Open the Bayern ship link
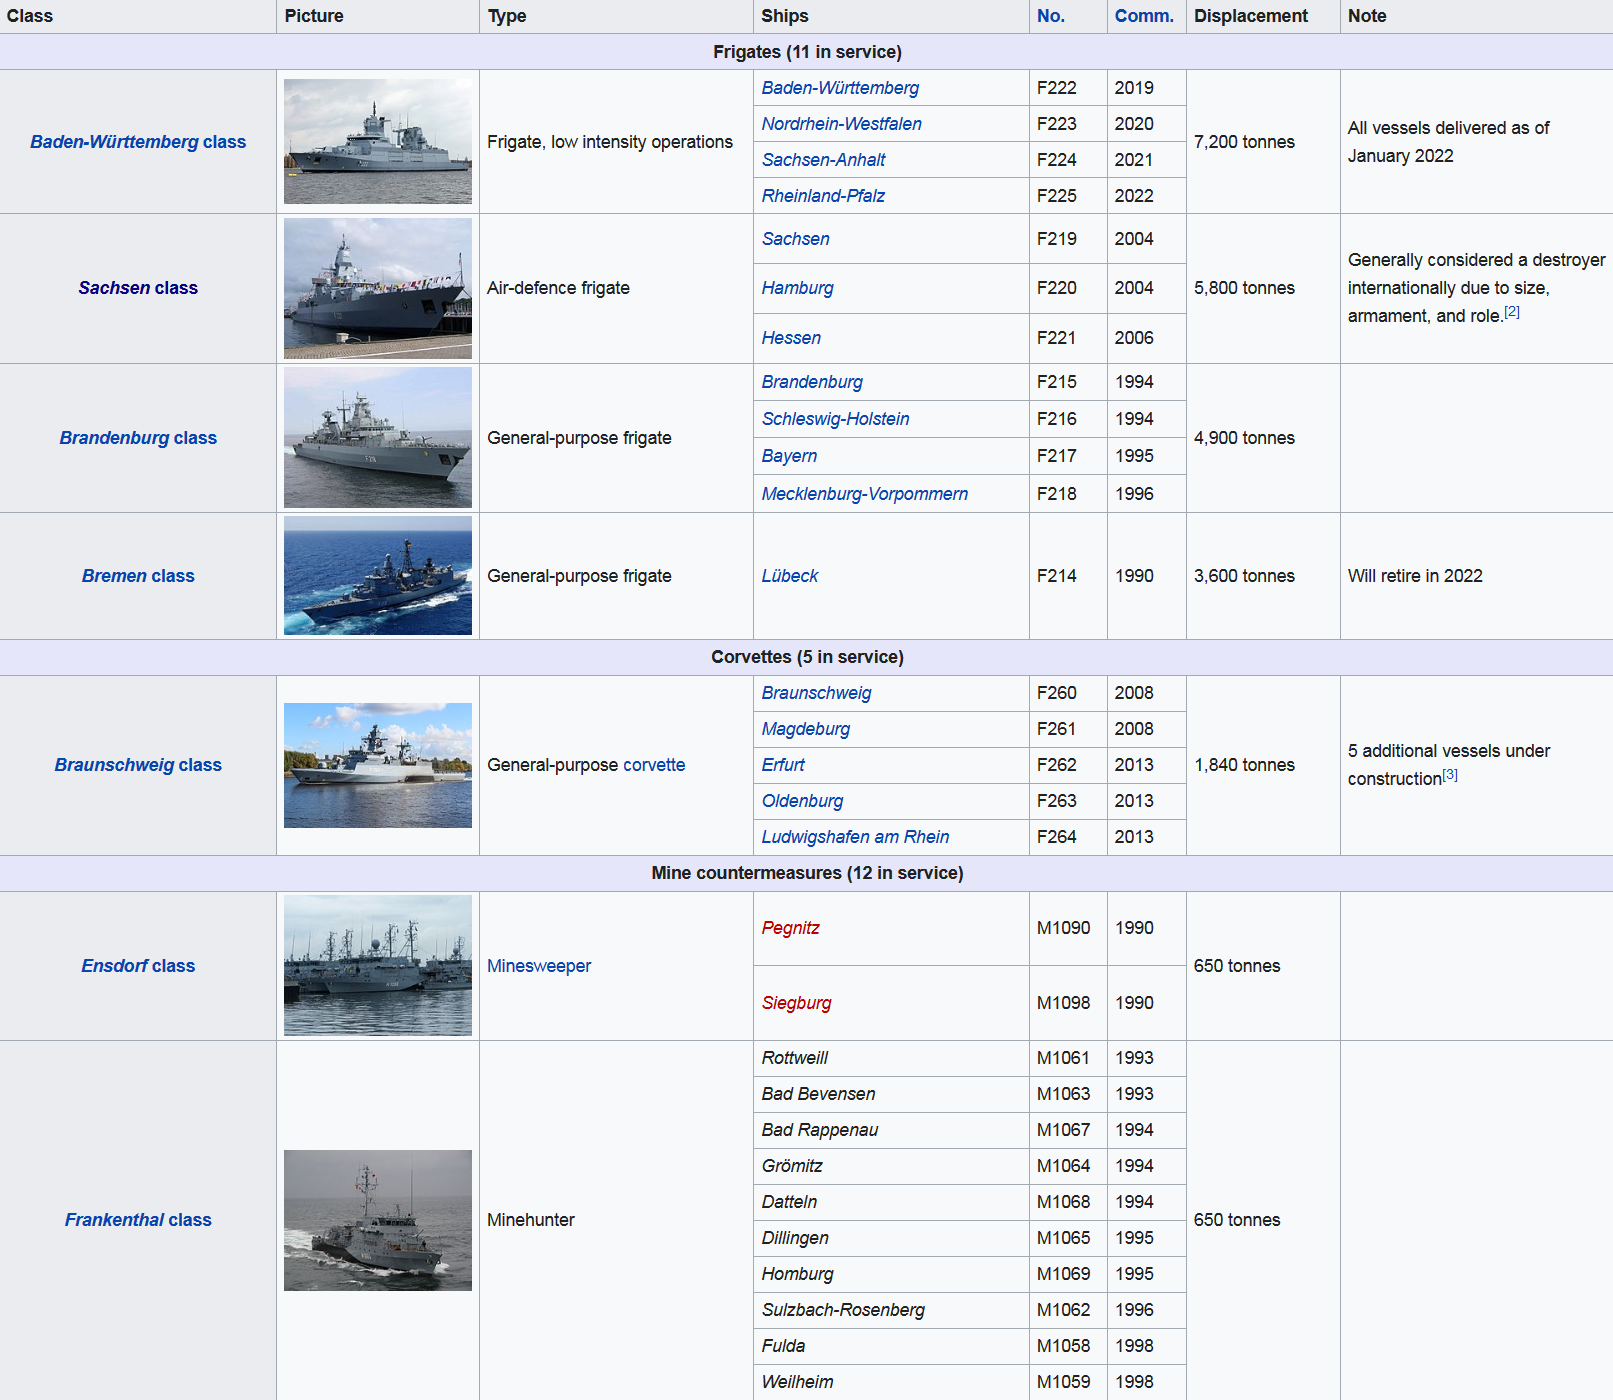This screenshot has height=1400, width=1613. [x=789, y=456]
